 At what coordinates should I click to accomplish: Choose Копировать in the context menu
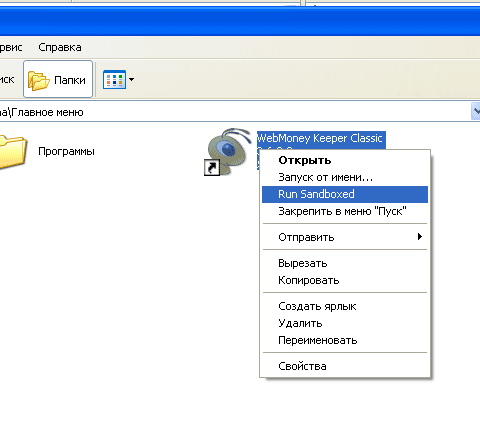click(345, 280)
